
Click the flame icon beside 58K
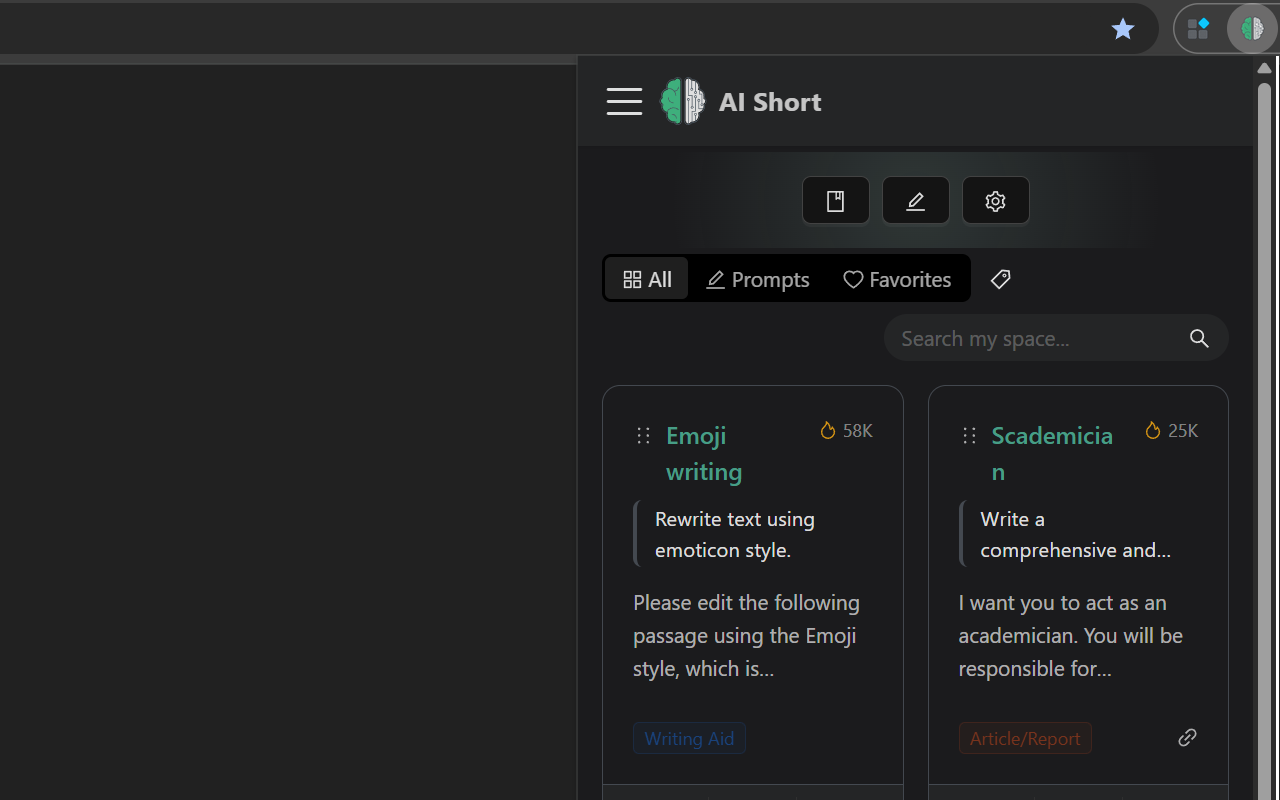(x=828, y=430)
